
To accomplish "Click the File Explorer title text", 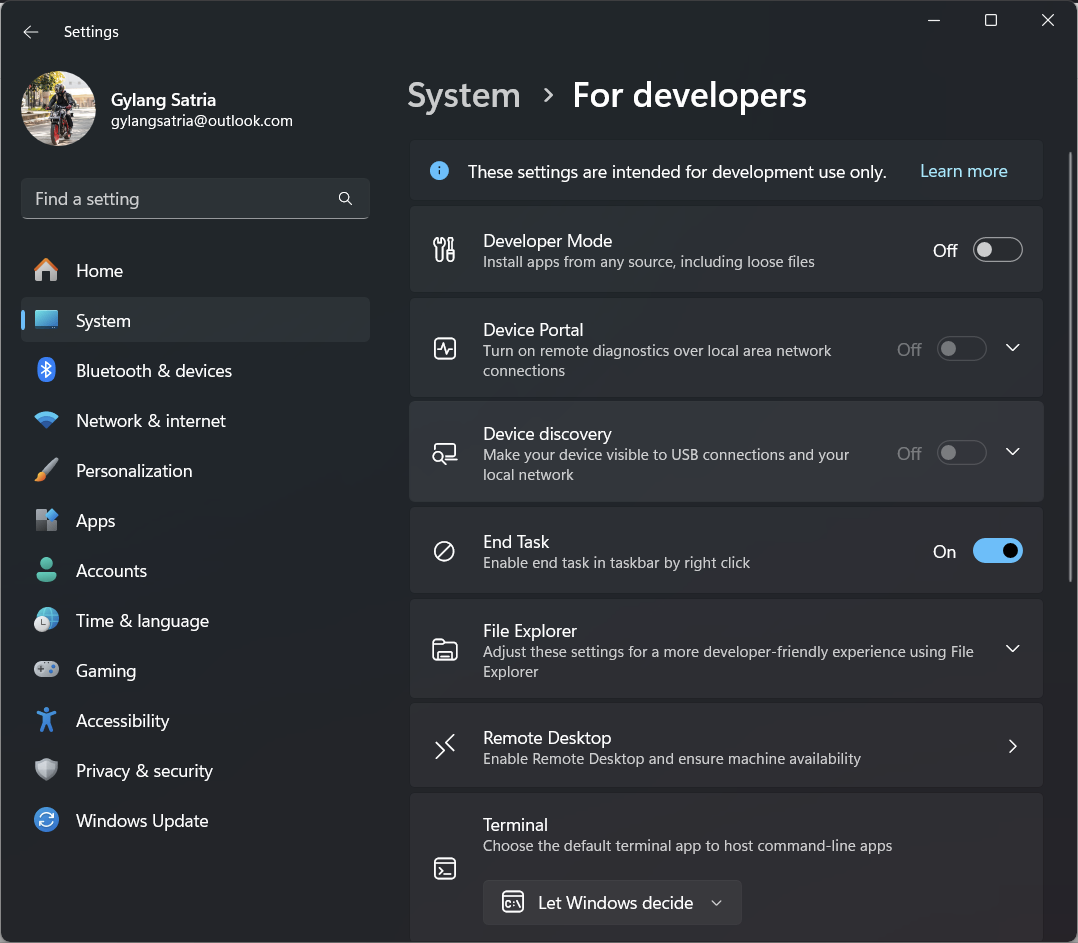I will coord(529,630).
